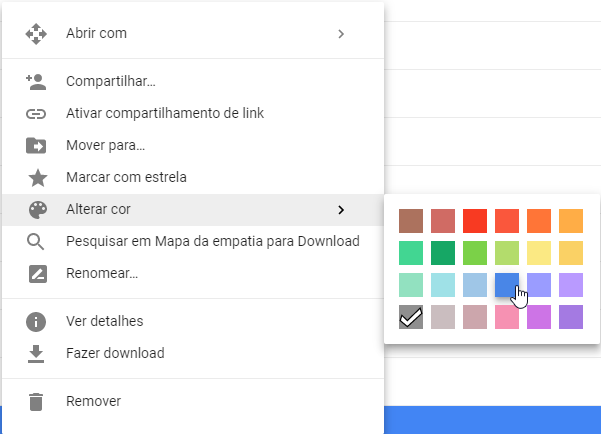Click the Ver detalhes info icon
Viewport: 601px width, 434px height.
point(36,322)
